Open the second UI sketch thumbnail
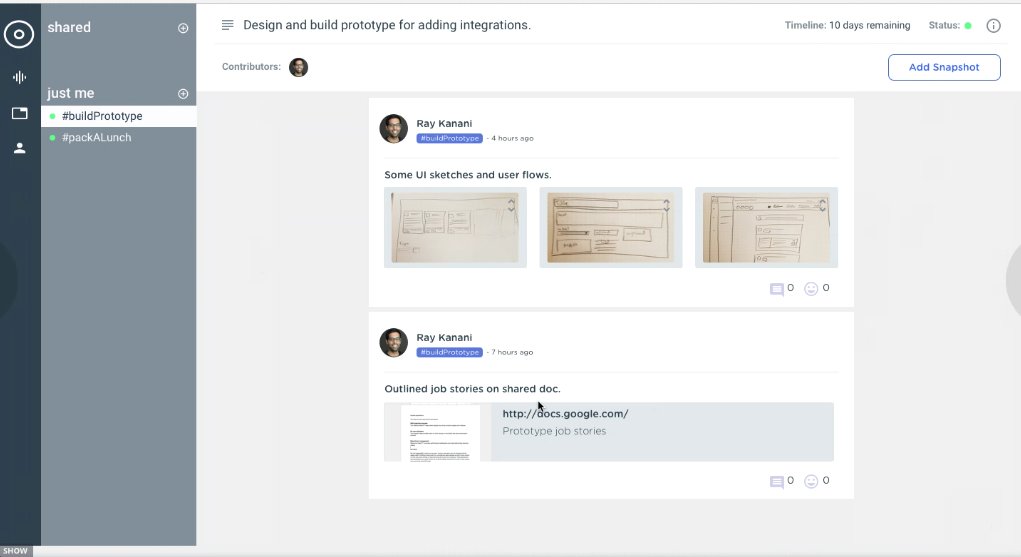This screenshot has width=1021, height=557. pos(611,227)
